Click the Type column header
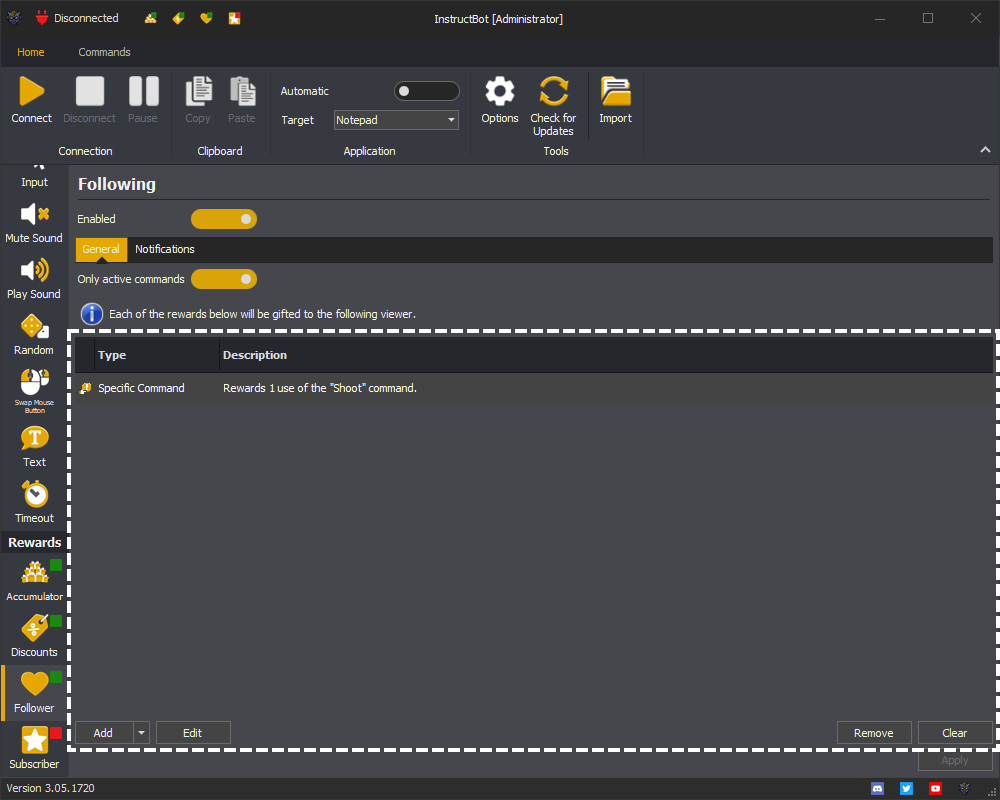This screenshot has width=1000, height=800. [158, 355]
